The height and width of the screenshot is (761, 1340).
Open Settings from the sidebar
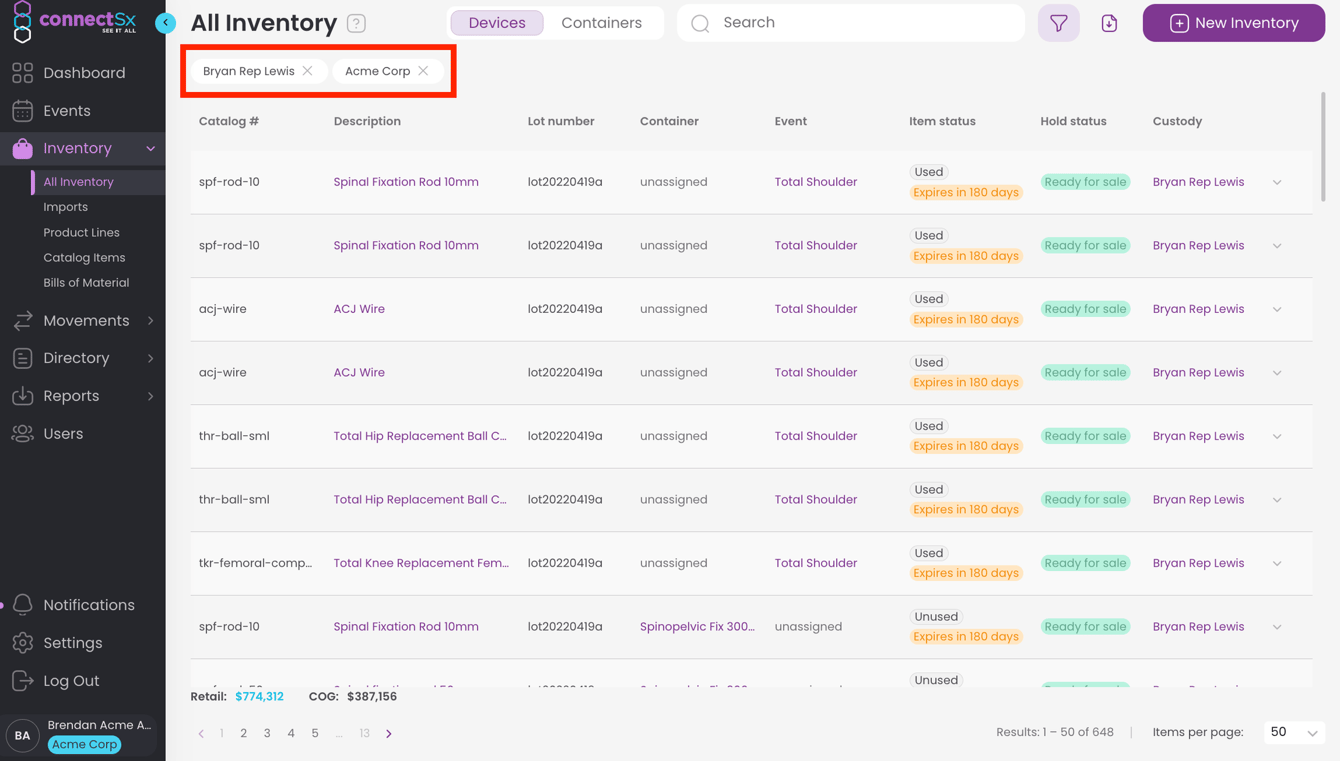[72, 642]
